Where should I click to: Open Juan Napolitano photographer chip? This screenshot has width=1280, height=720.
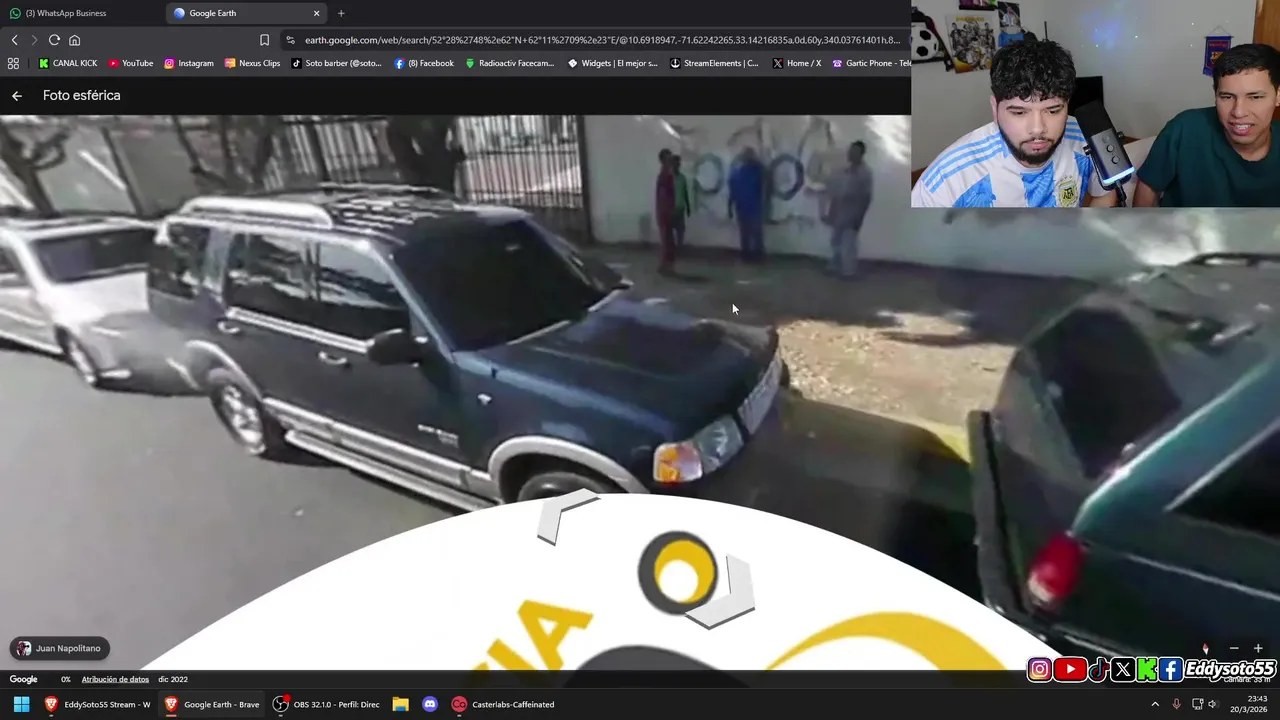pyautogui.click(x=59, y=648)
